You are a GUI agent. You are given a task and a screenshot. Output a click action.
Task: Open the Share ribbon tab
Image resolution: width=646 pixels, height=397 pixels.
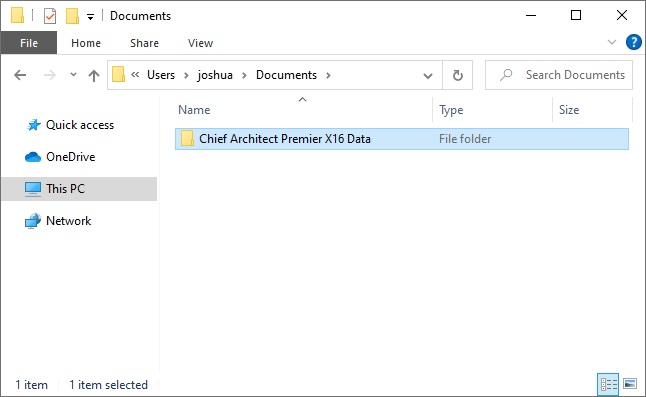coord(144,43)
